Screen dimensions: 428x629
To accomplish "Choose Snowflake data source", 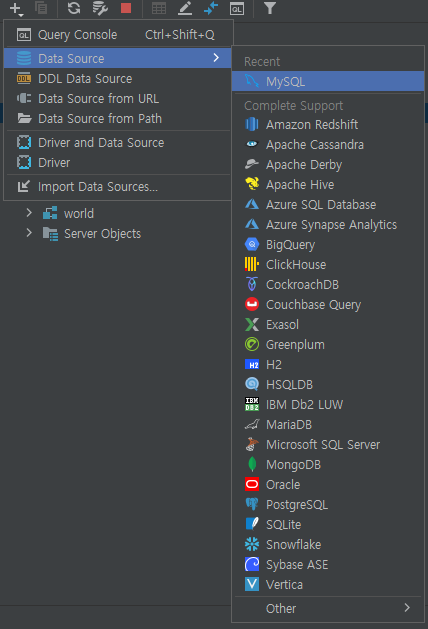I will point(328,545).
